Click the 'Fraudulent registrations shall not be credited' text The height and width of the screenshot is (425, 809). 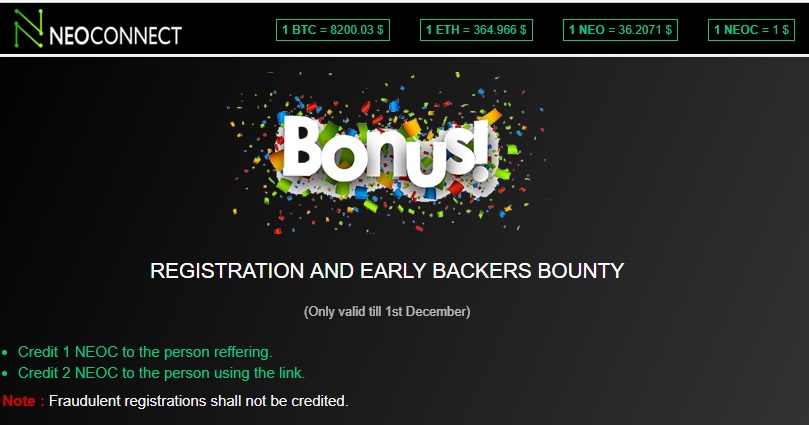point(198,401)
